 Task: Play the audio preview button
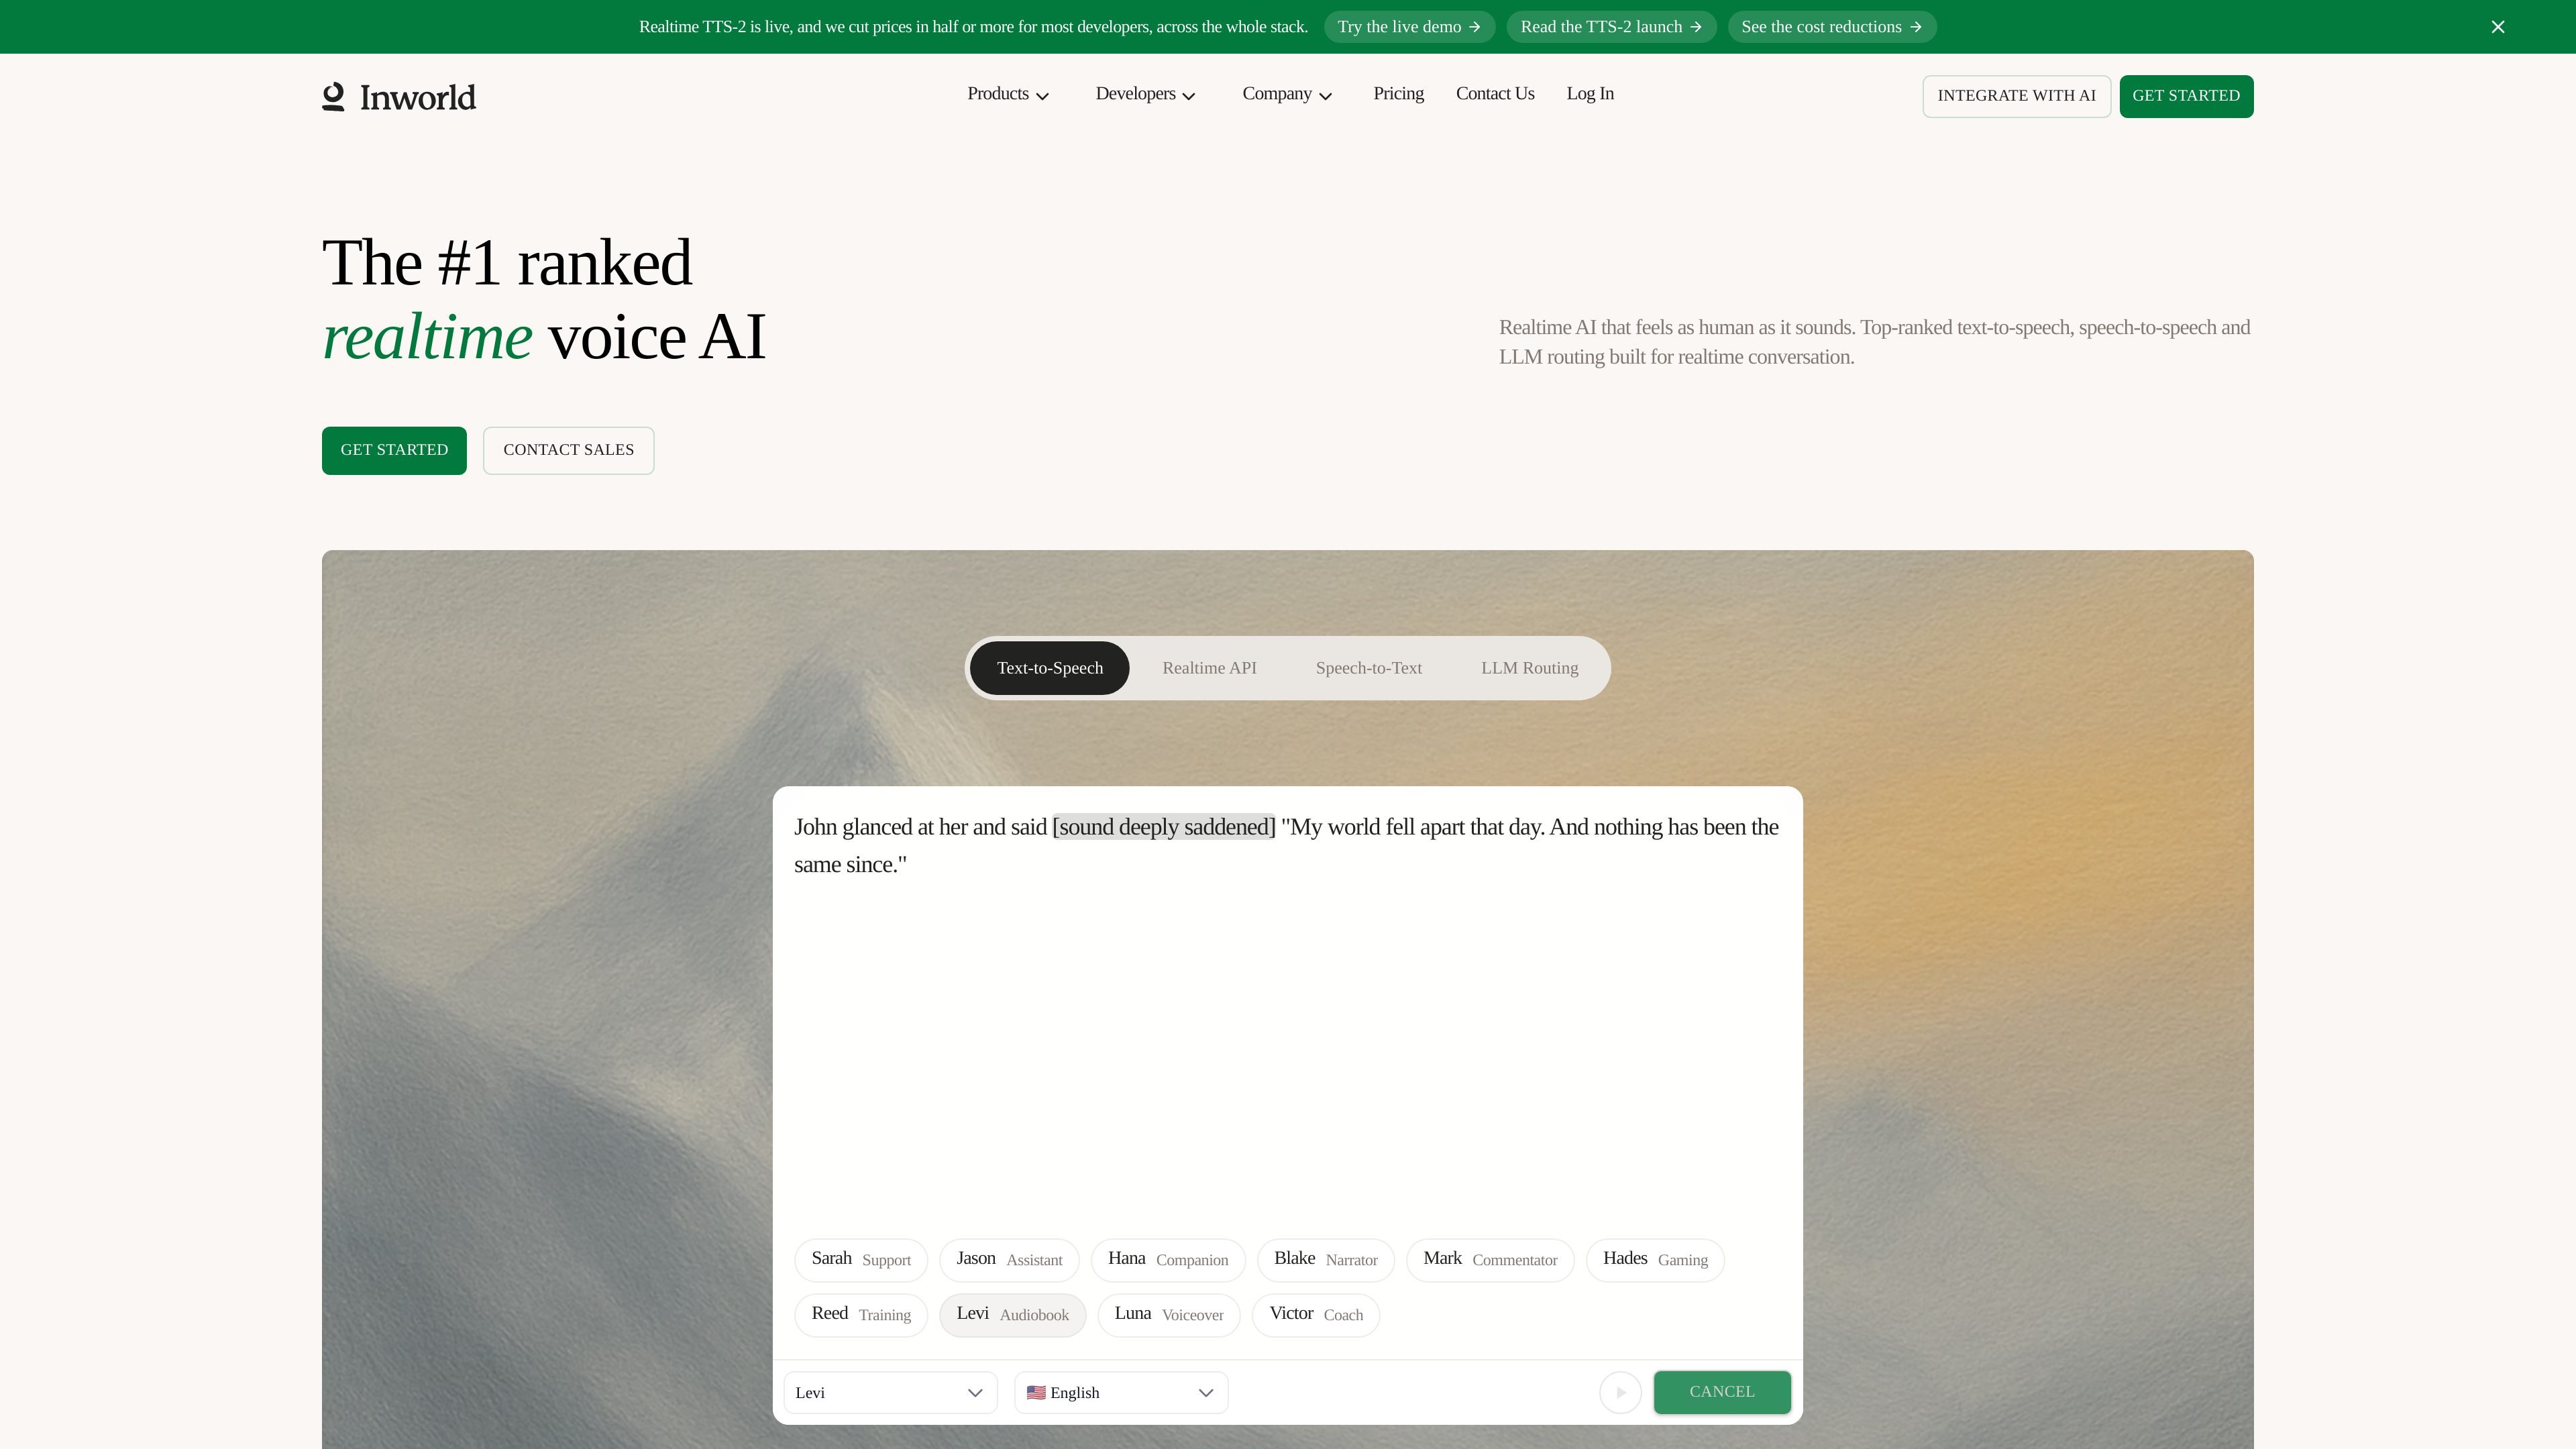pos(1620,1392)
